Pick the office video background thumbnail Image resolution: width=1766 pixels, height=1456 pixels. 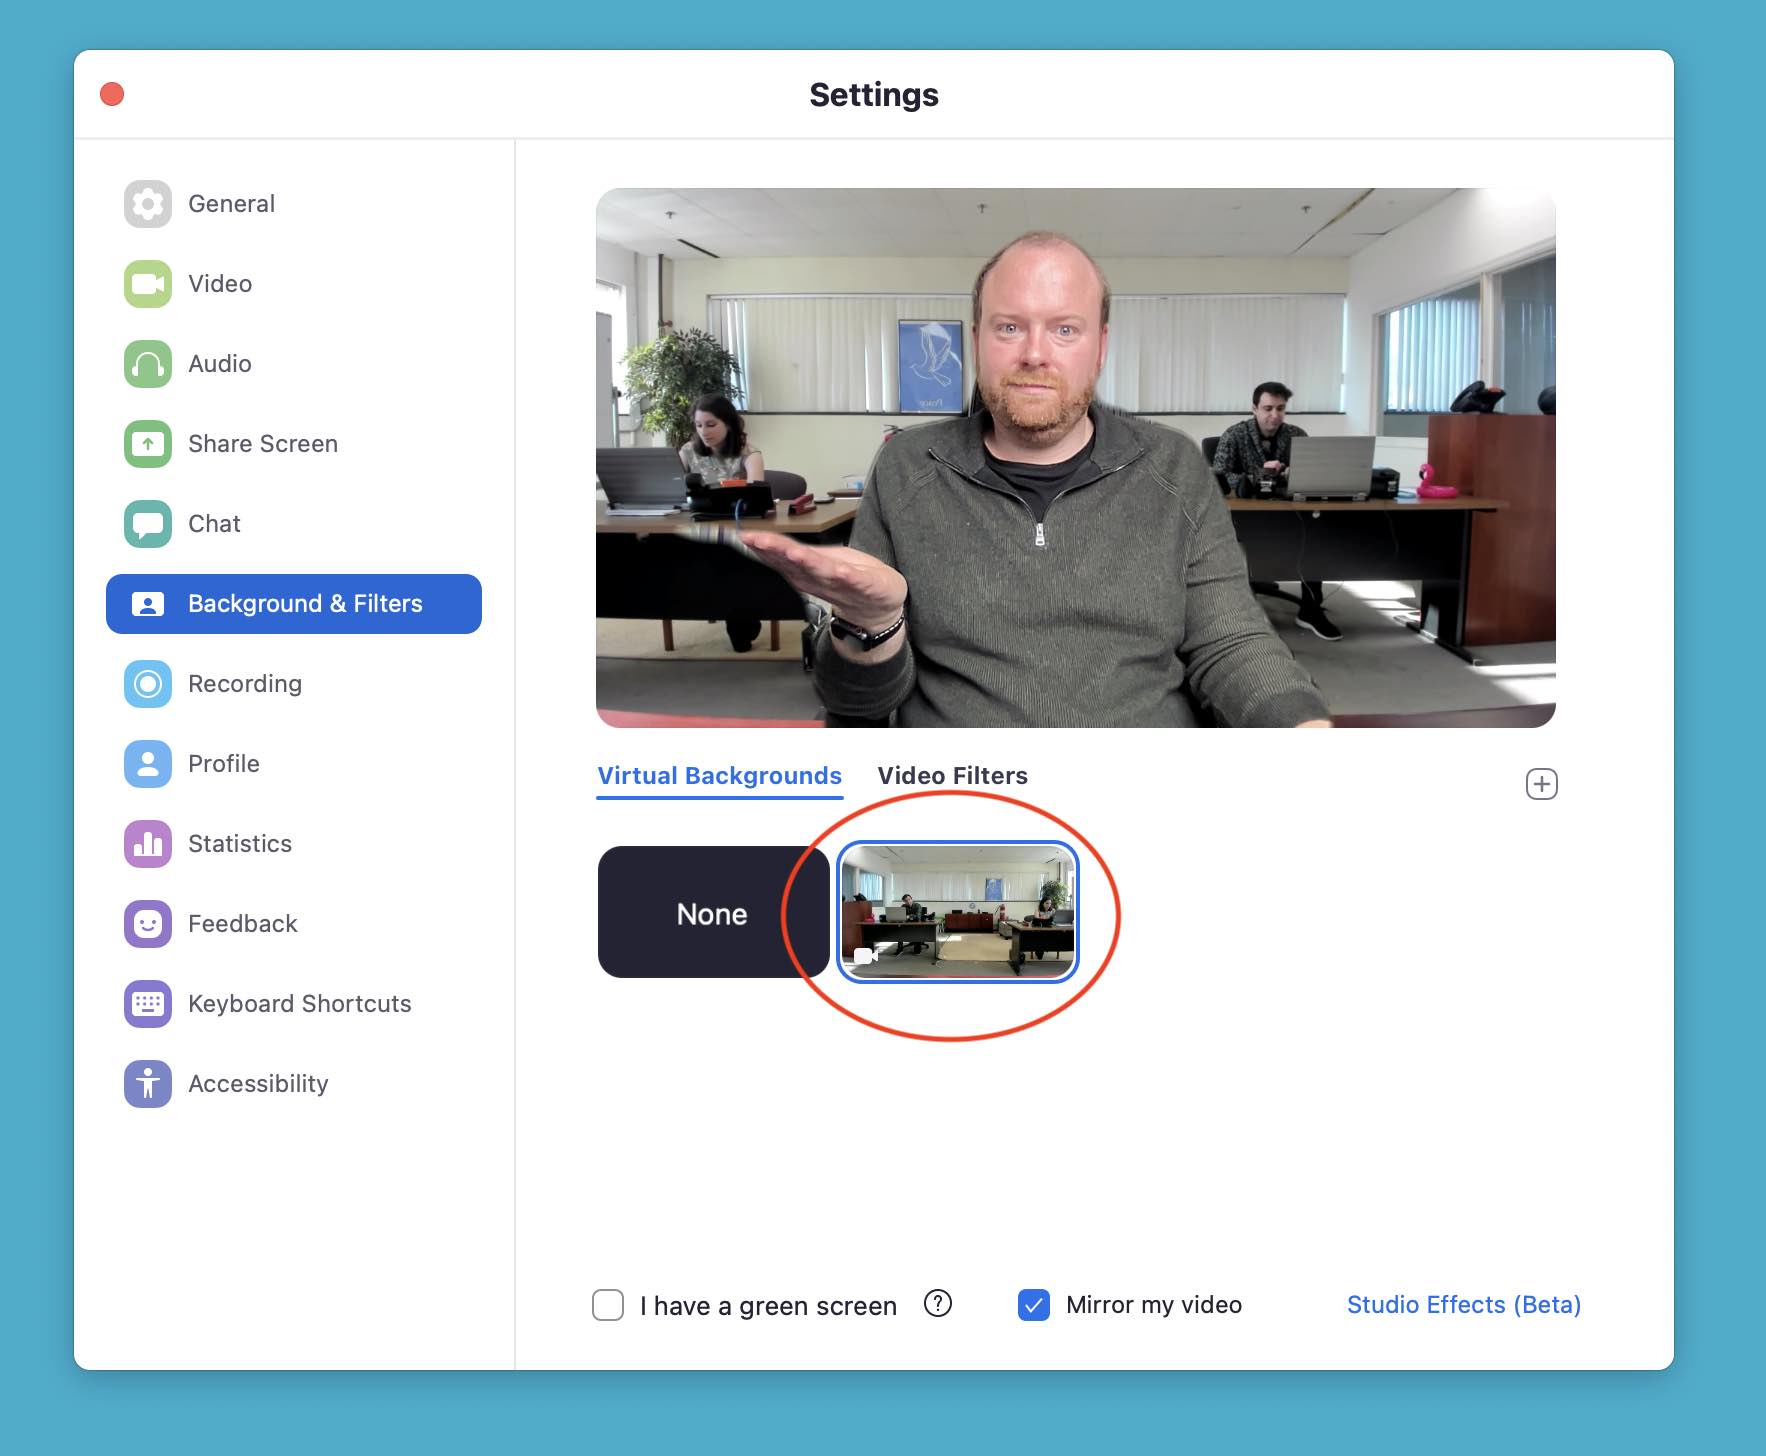point(958,912)
